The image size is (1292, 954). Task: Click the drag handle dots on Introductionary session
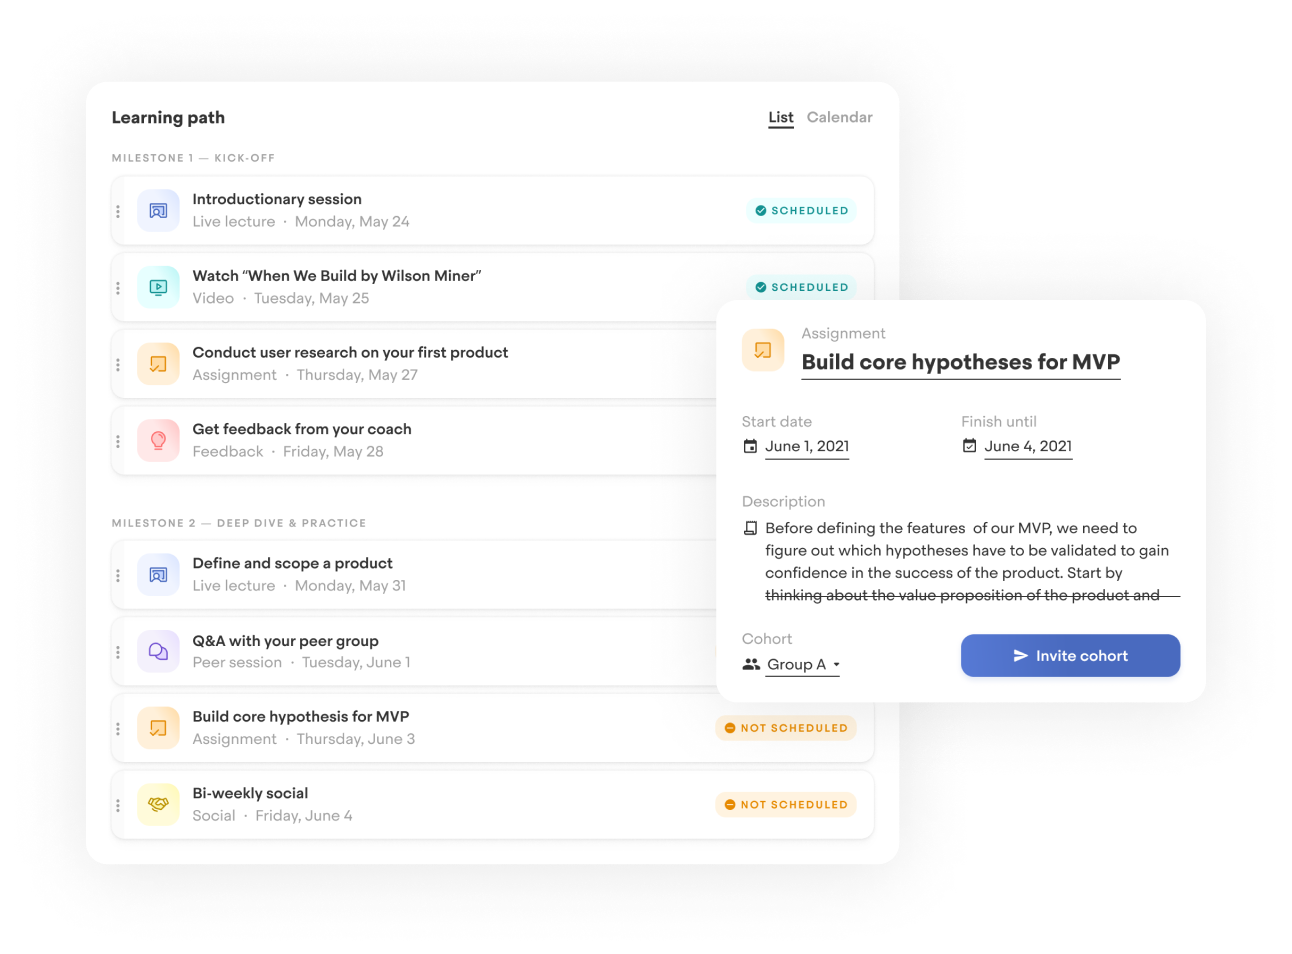(x=118, y=211)
